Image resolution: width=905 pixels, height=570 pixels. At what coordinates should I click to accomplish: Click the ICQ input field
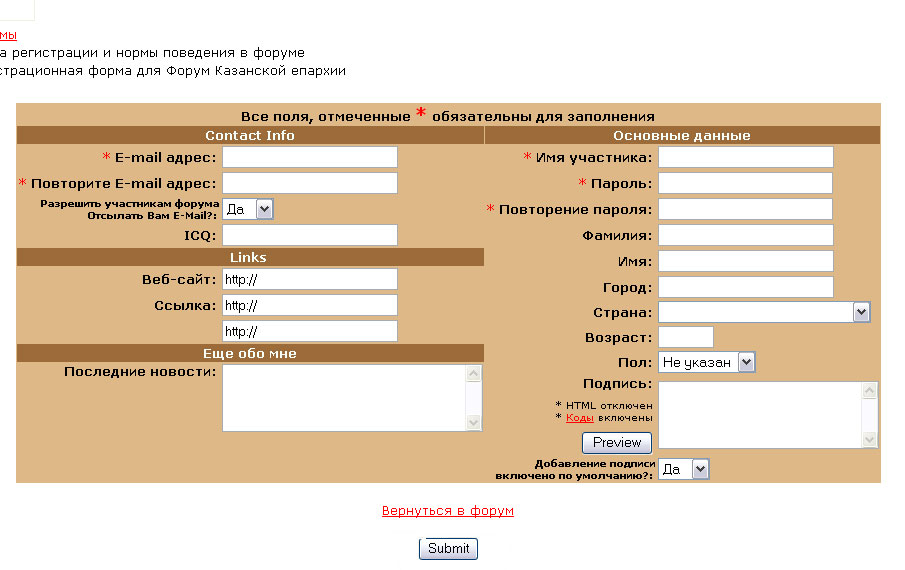click(310, 235)
